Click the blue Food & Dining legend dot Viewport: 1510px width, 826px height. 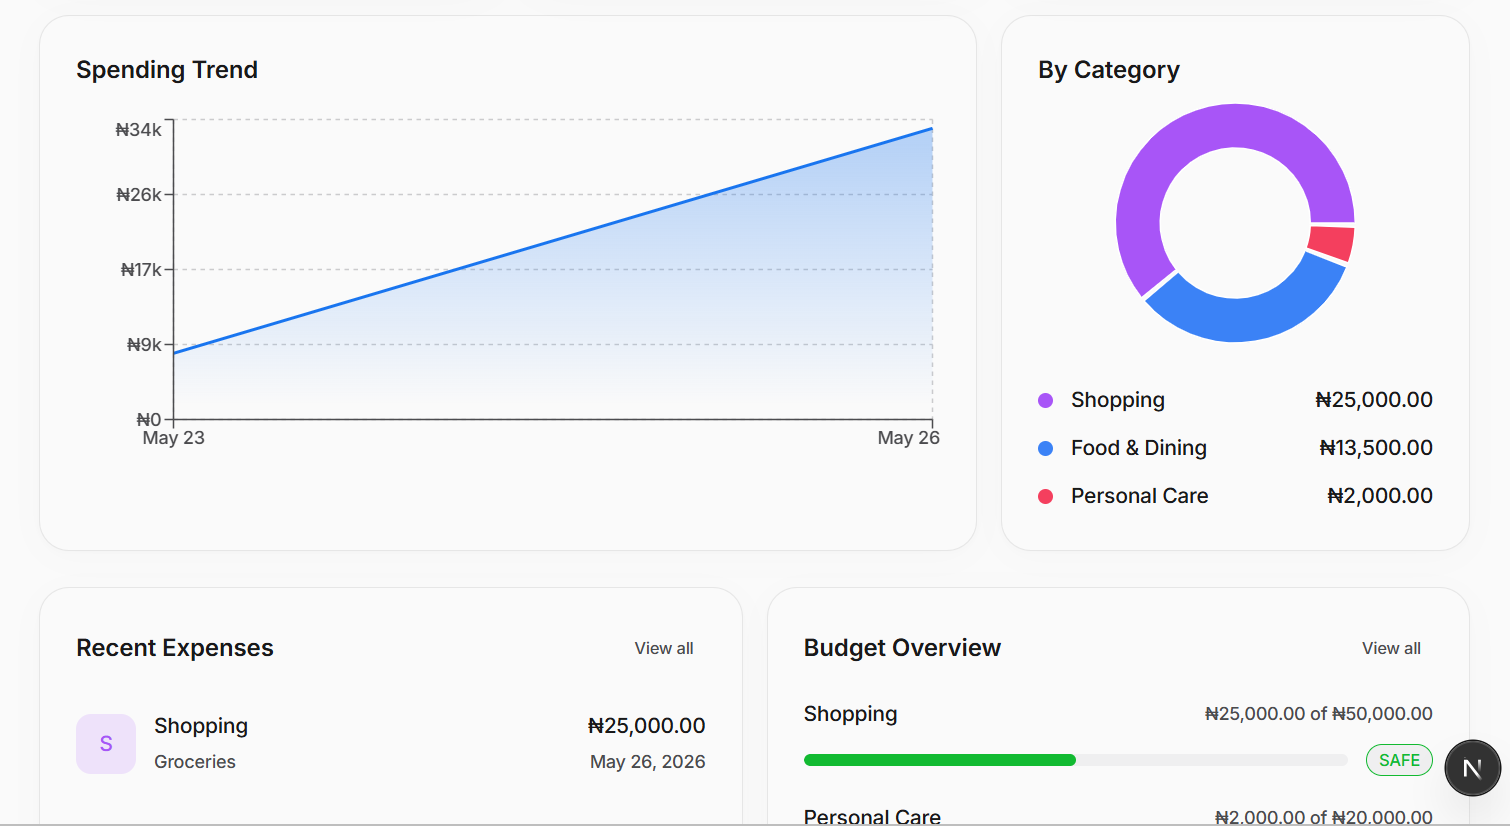click(x=1046, y=448)
